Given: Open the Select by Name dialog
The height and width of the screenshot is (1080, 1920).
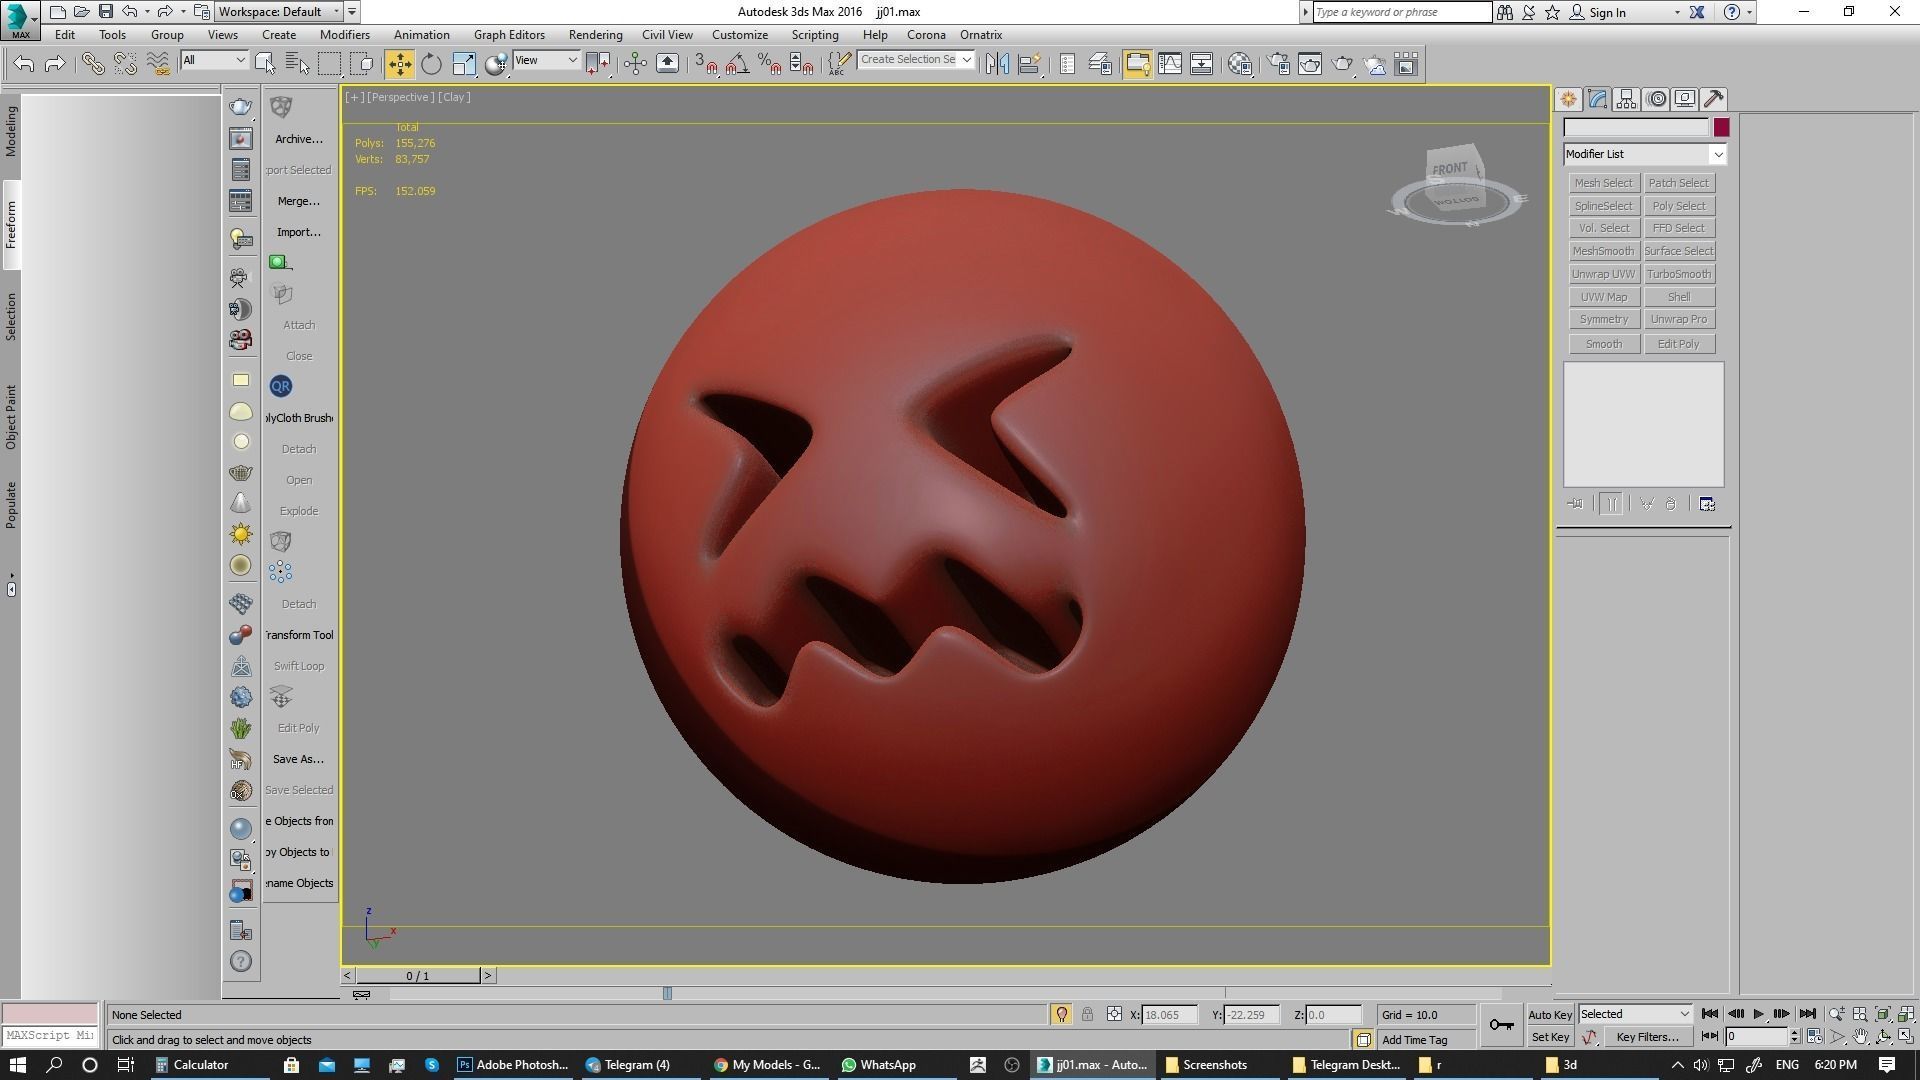Looking at the screenshot, I should pos(297,64).
